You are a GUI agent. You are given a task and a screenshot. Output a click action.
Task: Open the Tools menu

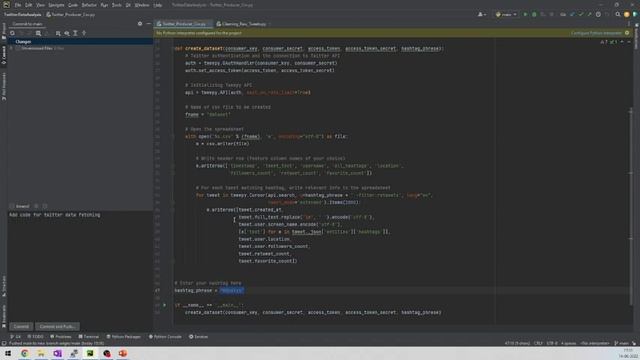(x=117, y=5)
